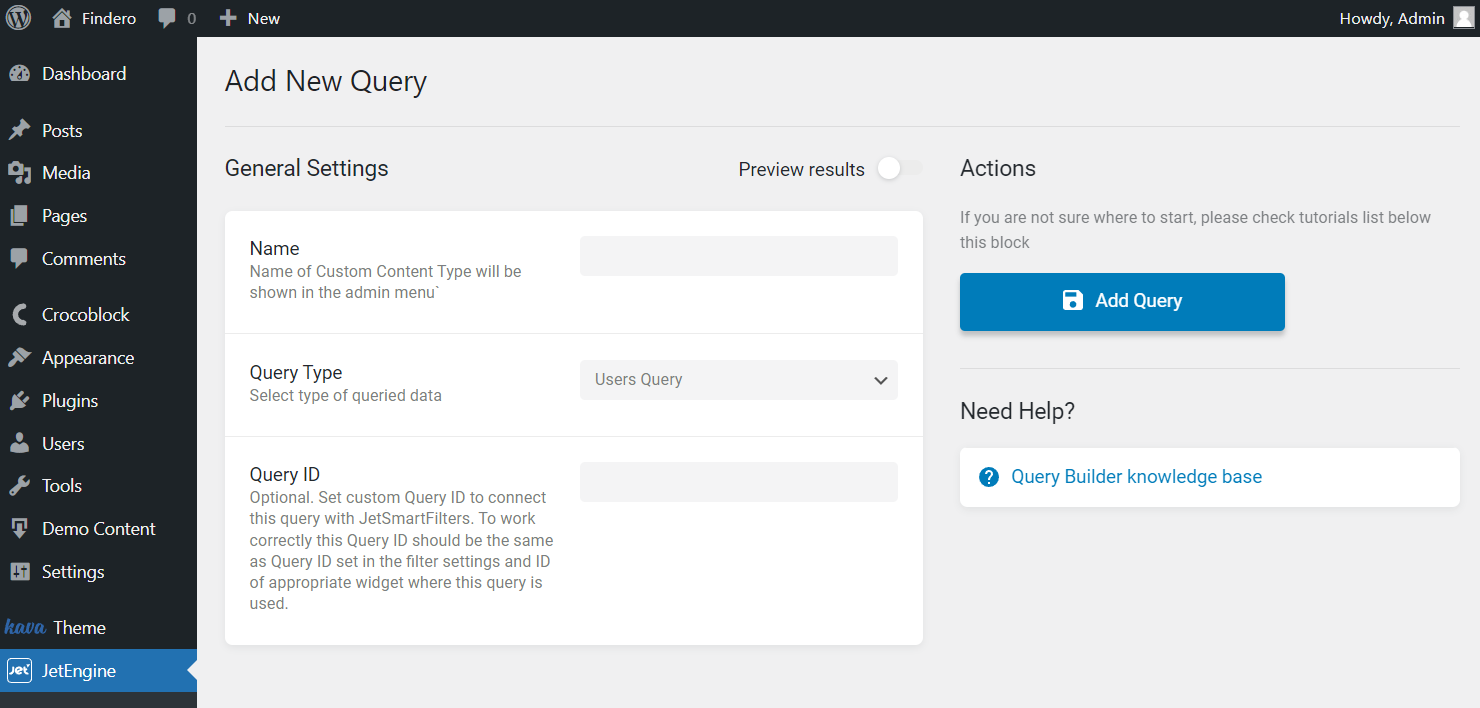Viewport: 1480px width, 708px height.
Task: Click the Pages icon in sidebar
Action: pyautogui.click(x=19, y=216)
